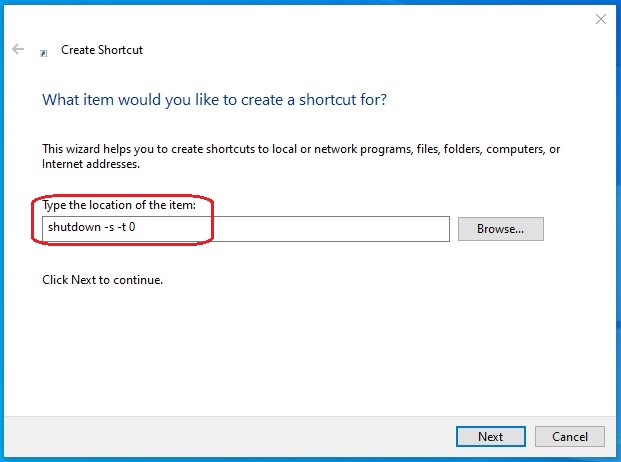Click the "-s" flag in the typed command
Viewport: 621px width, 462px height.
(110, 228)
